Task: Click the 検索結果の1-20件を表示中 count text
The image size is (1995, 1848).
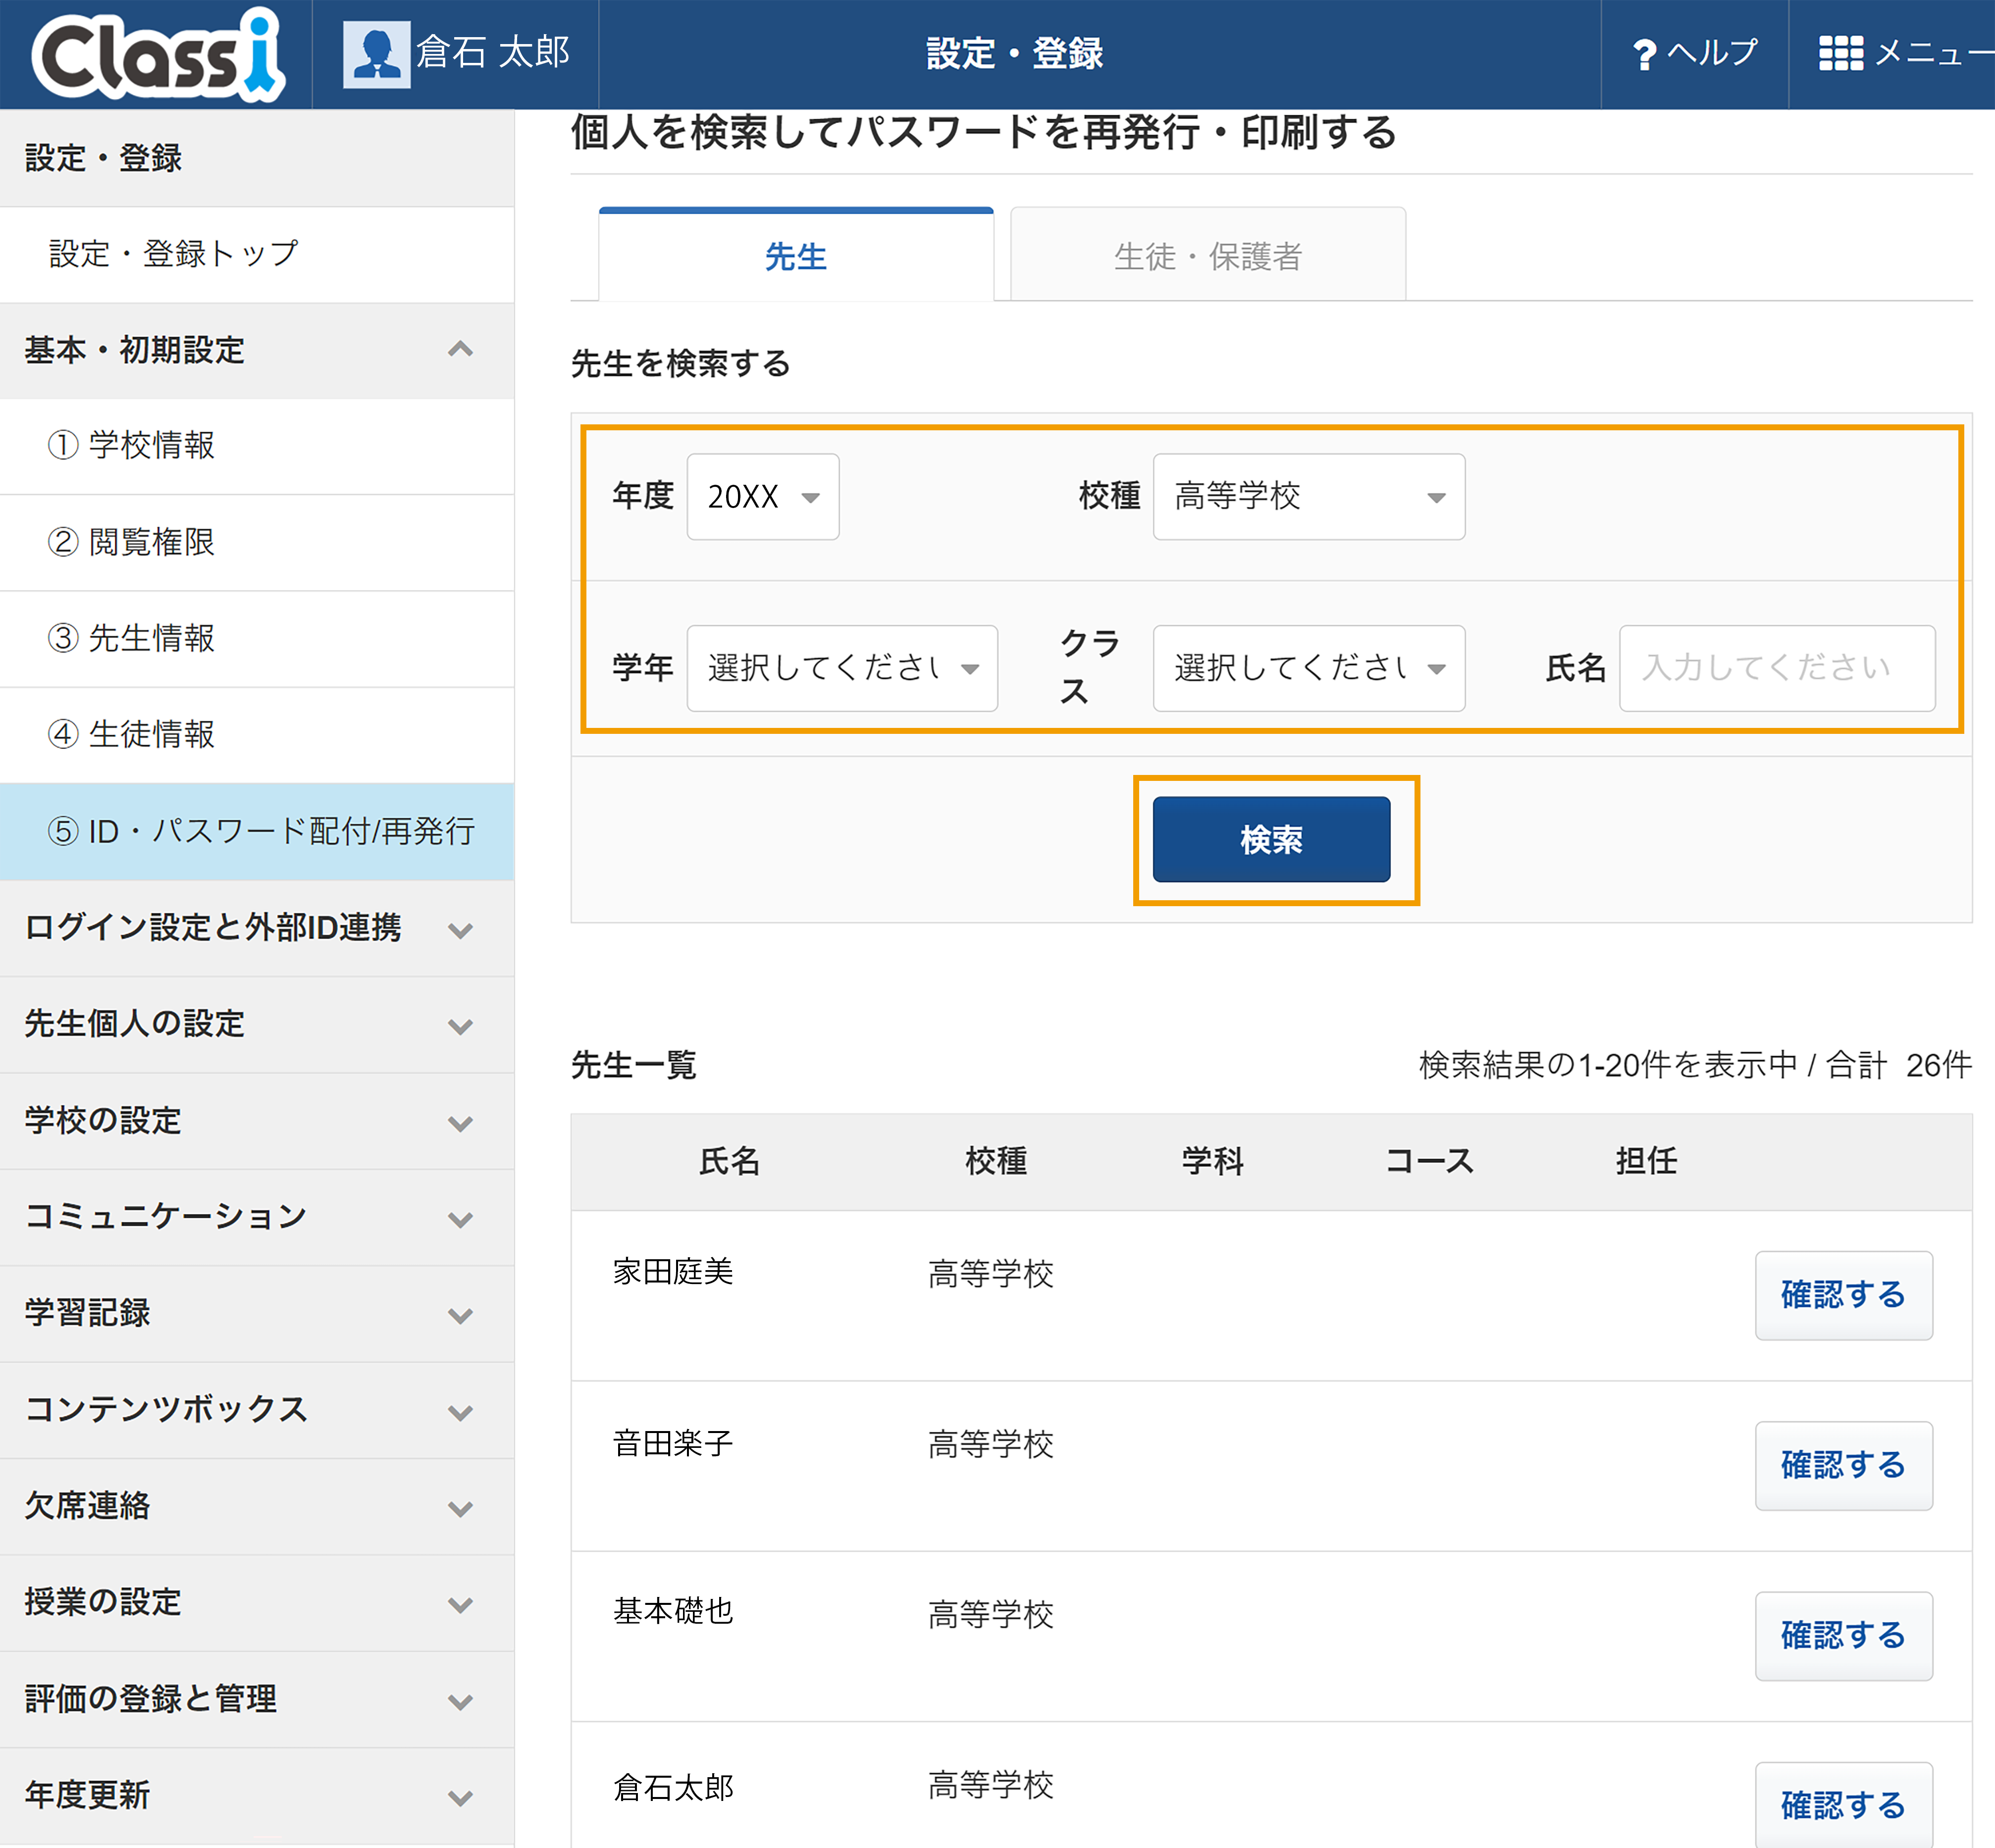Action: (x=1608, y=1065)
